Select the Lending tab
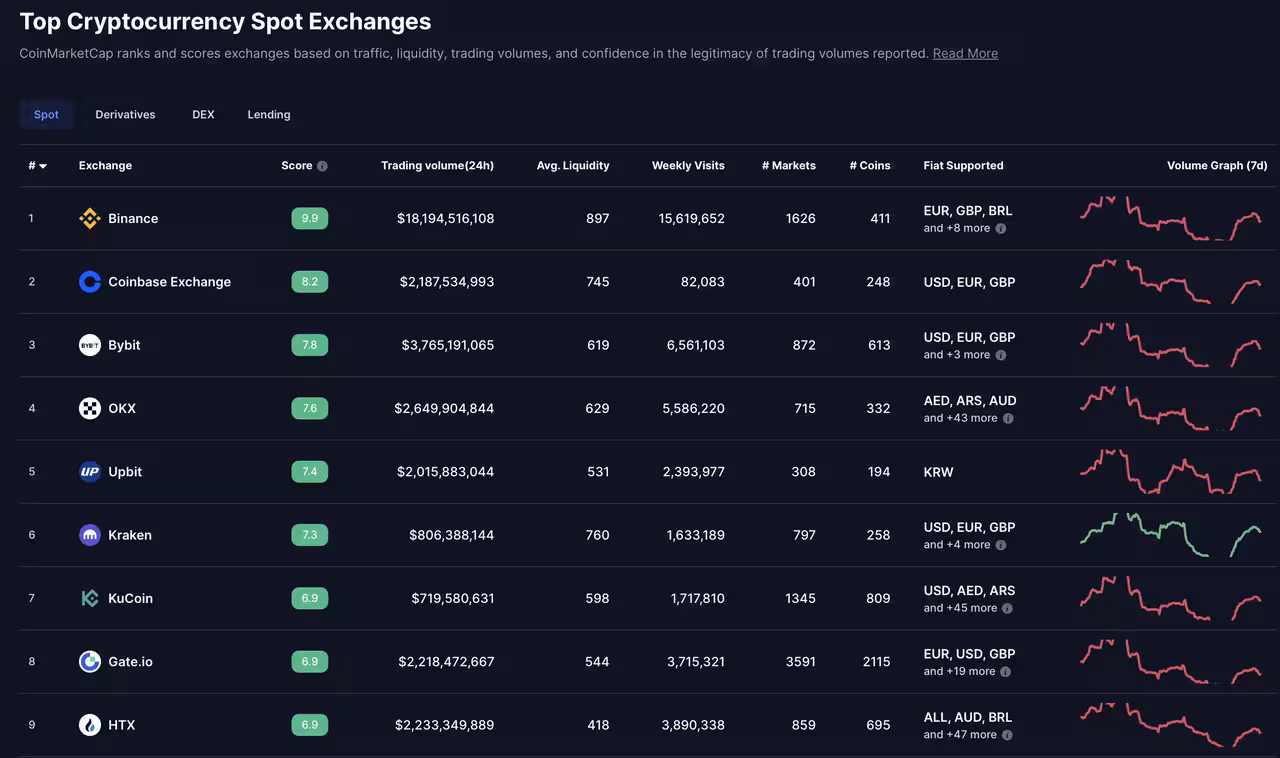1280x758 pixels. (269, 115)
